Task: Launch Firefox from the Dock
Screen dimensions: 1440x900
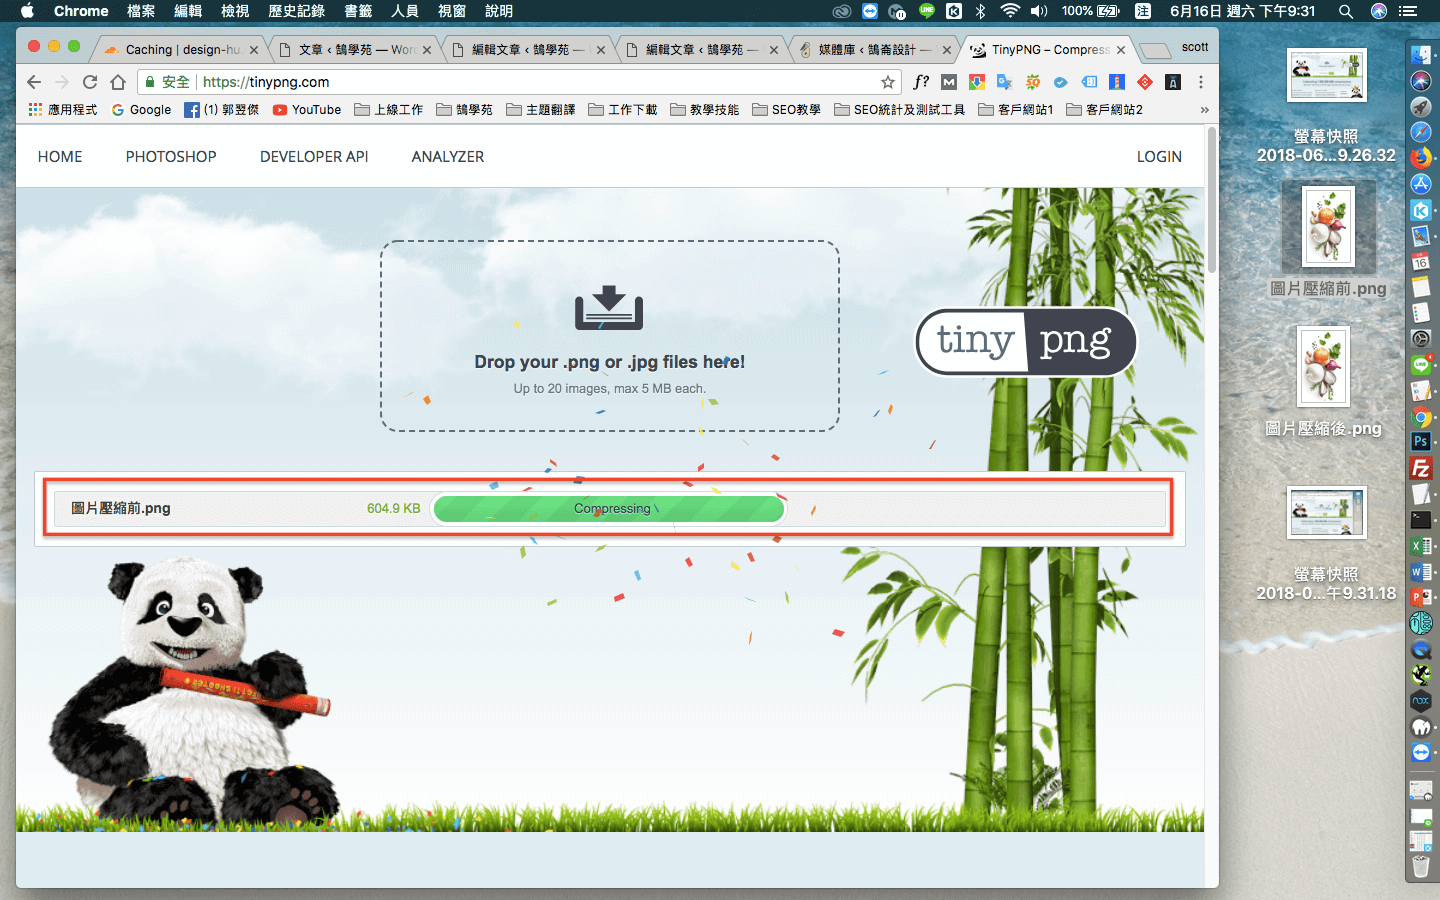Action: [x=1421, y=158]
